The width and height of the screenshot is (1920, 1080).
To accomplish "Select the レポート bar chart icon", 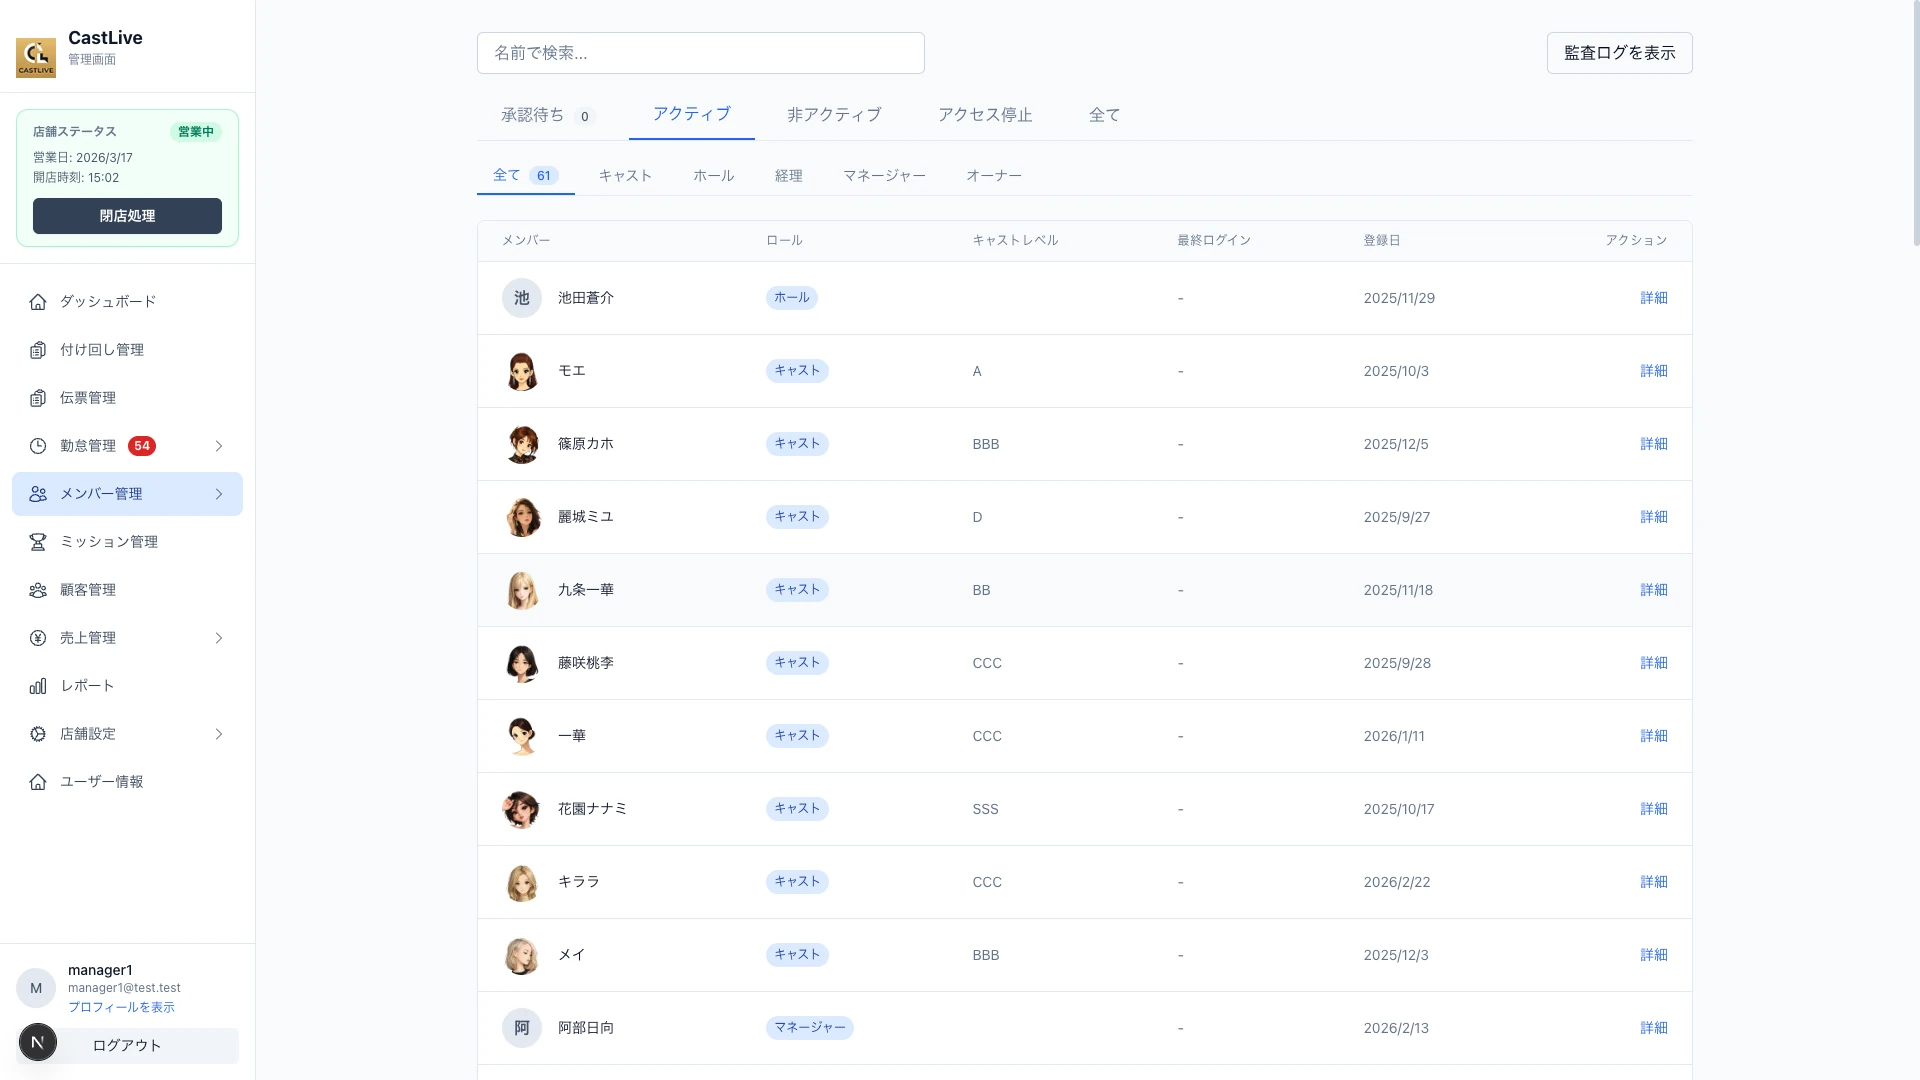I will 38,685.
